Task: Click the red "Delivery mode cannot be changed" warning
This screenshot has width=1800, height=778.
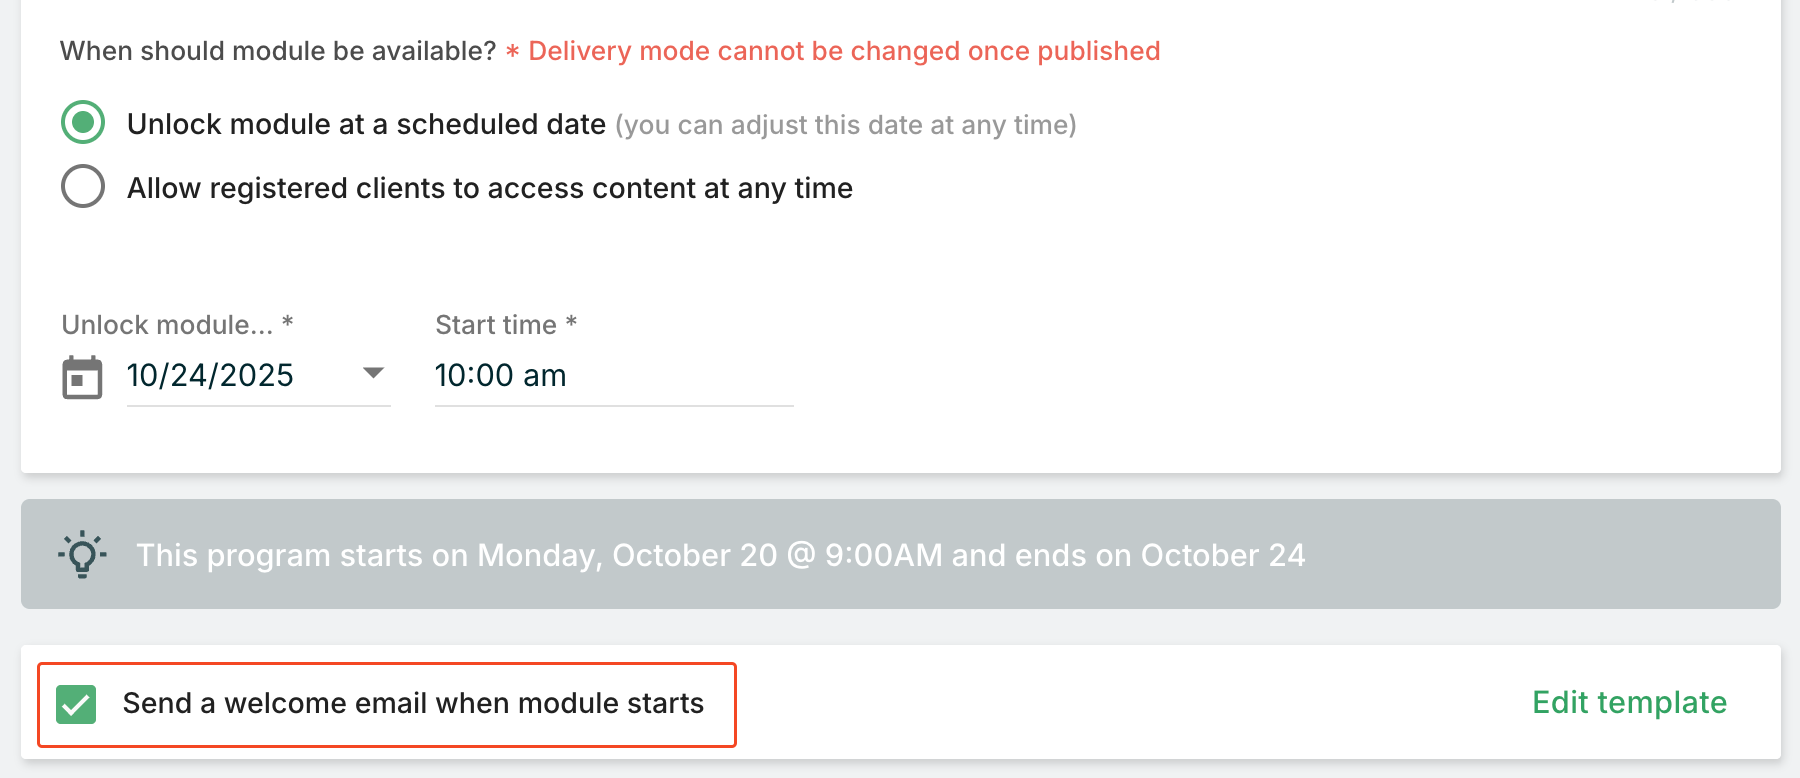Action: pyautogui.click(x=844, y=51)
